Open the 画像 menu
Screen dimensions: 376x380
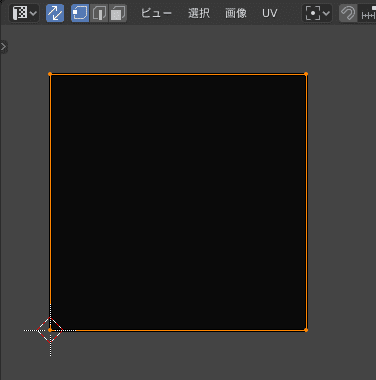tap(236, 13)
